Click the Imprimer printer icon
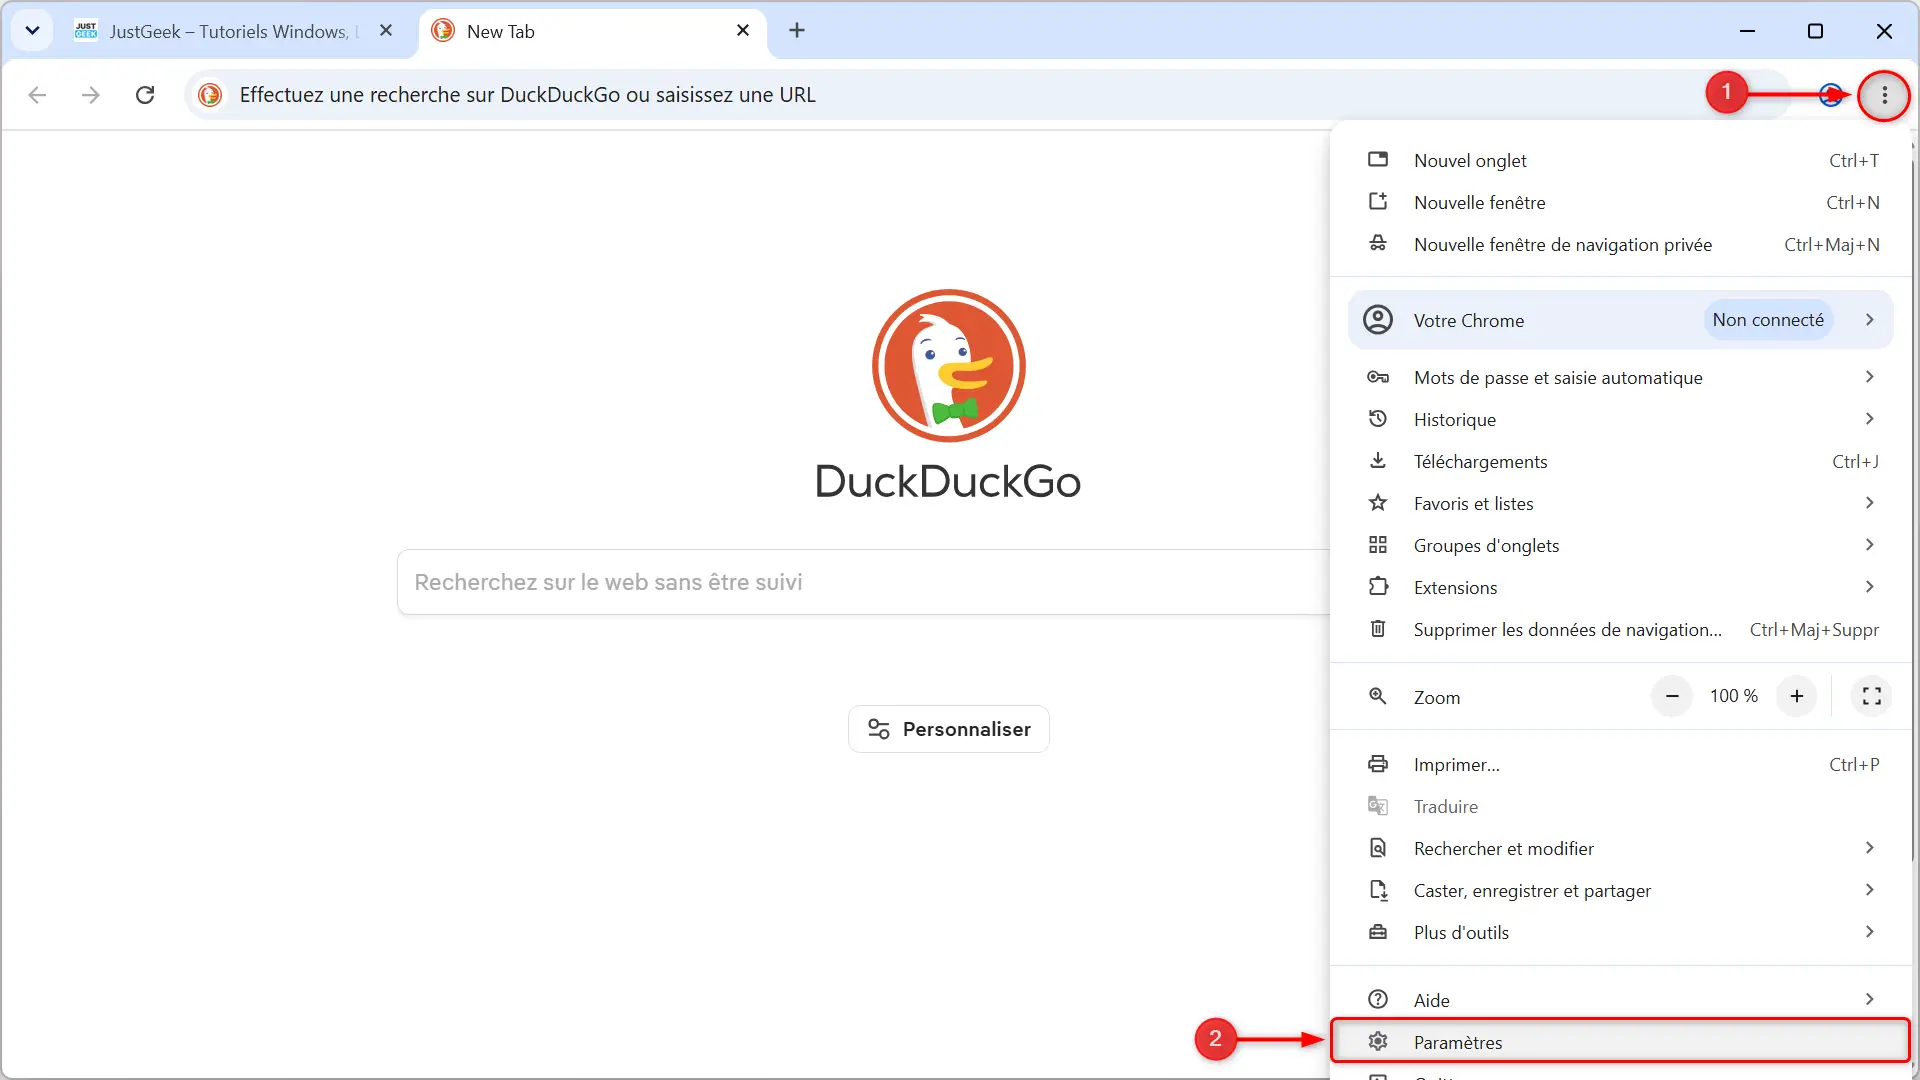Image resolution: width=1920 pixels, height=1080 pixels. pyautogui.click(x=1378, y=764)
